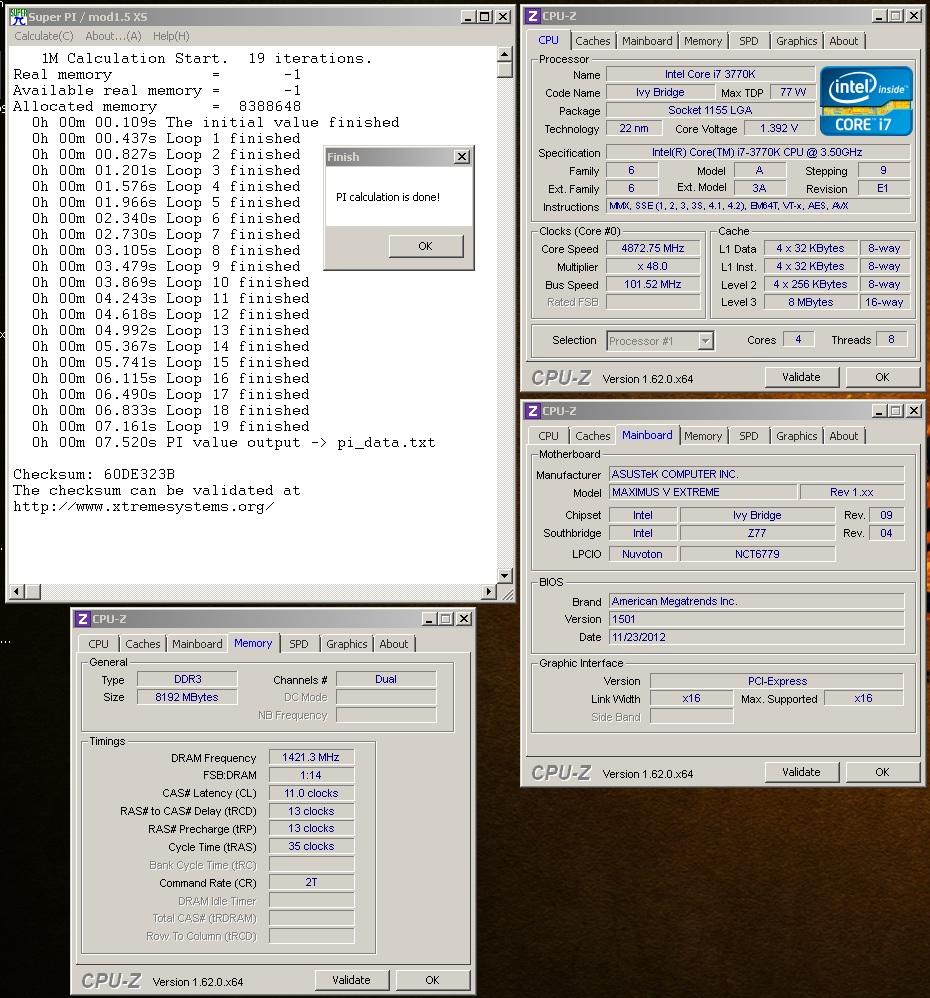Image resolution: width=930 pixels, height=998 pixels.
Task: Switch to Mainboard tab in the Memory window
Action: click(x=197, y=644)
